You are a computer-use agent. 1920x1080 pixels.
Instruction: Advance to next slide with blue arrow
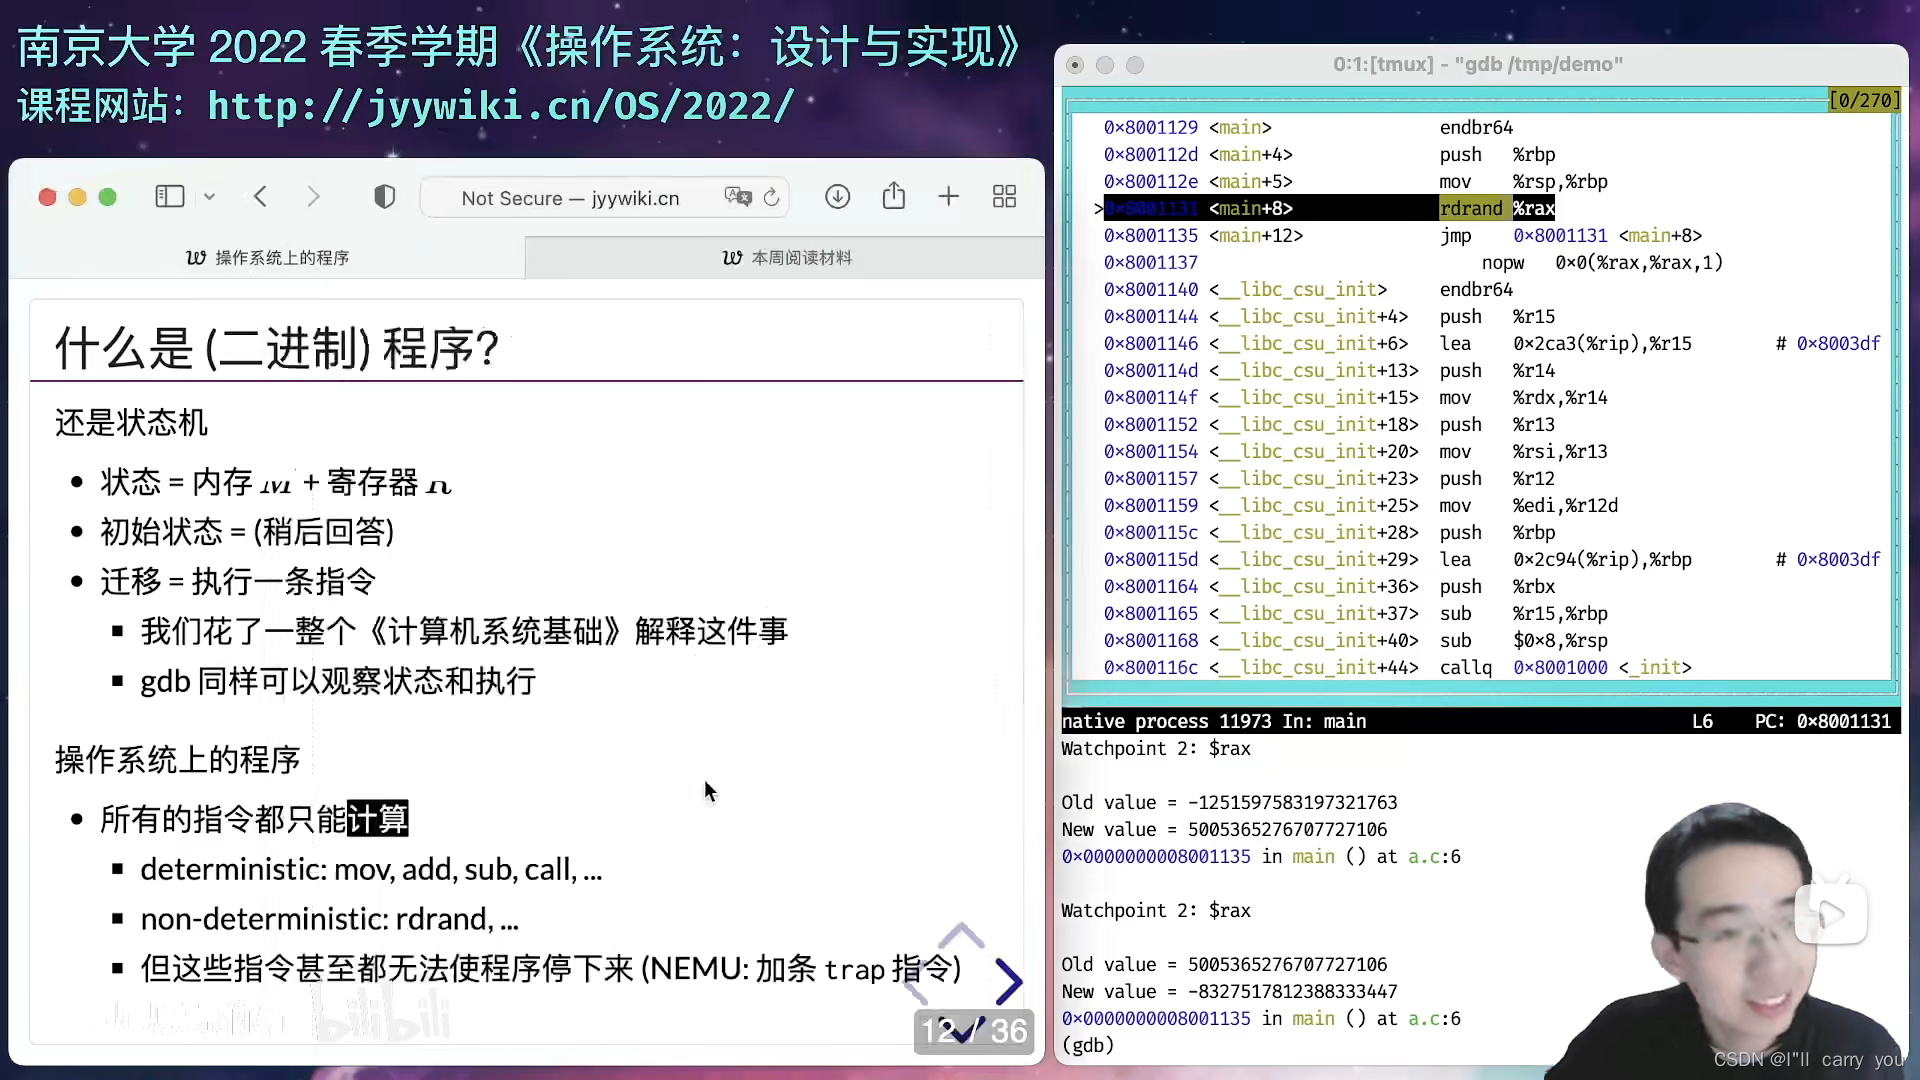(1008, 981)
